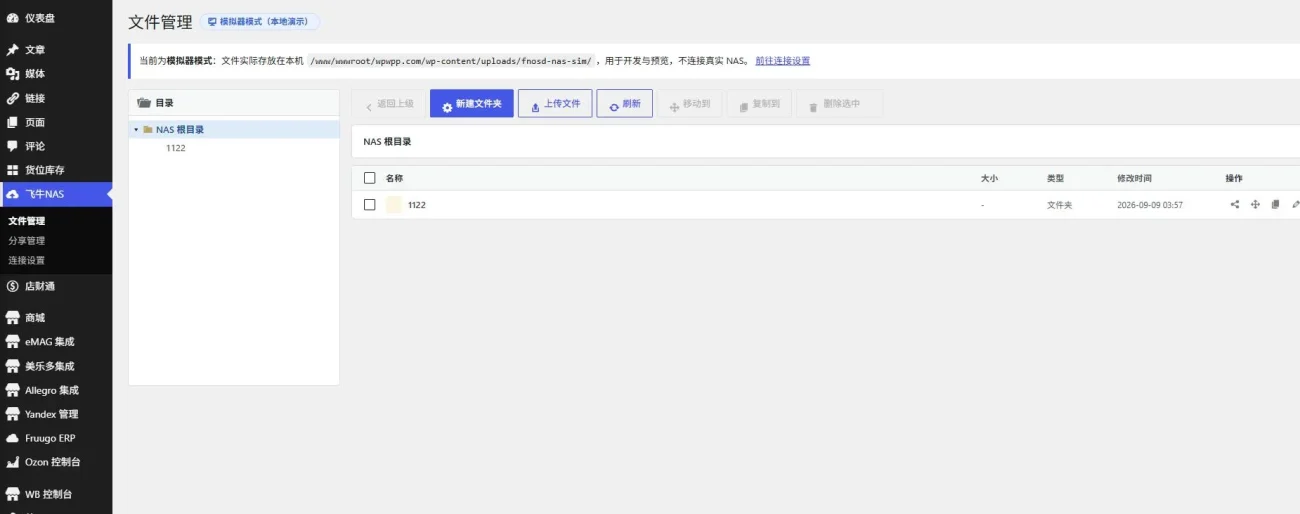Click the 类型 column header
The width and height of the screenshot is (1300, 514).
[1055, 178]
